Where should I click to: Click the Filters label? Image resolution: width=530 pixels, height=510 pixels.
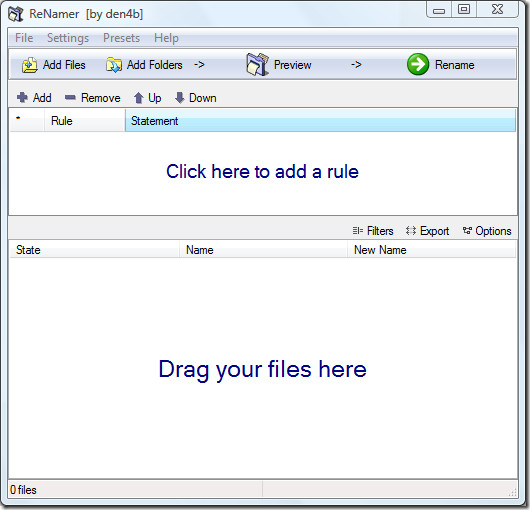tap(380, 231)
